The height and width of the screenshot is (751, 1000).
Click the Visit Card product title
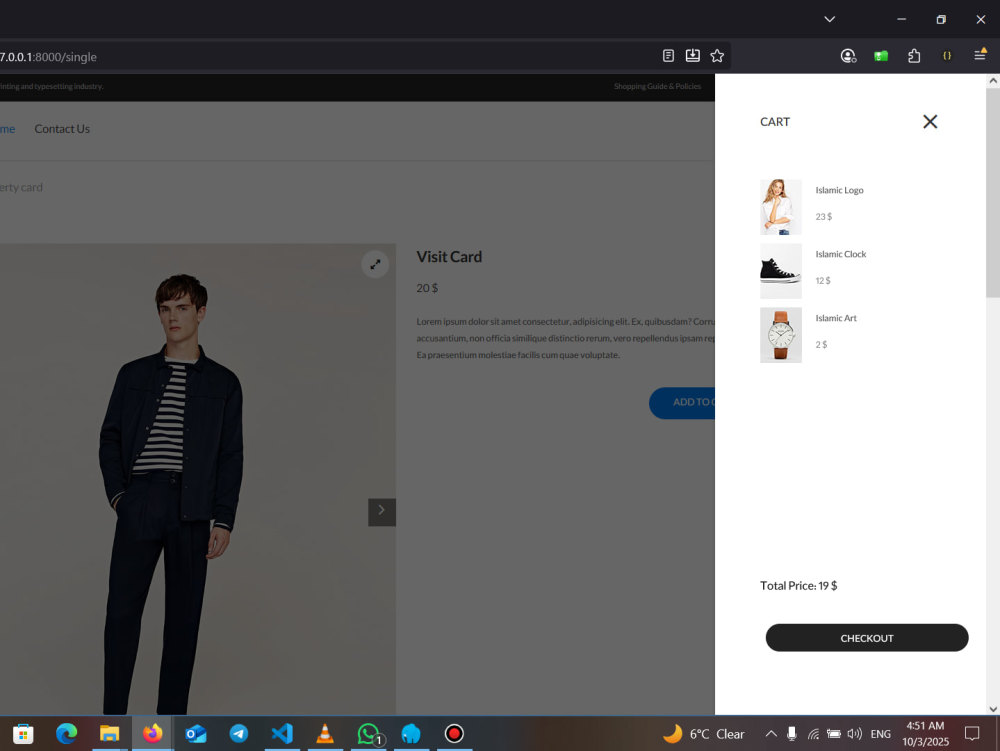point(449,257)
